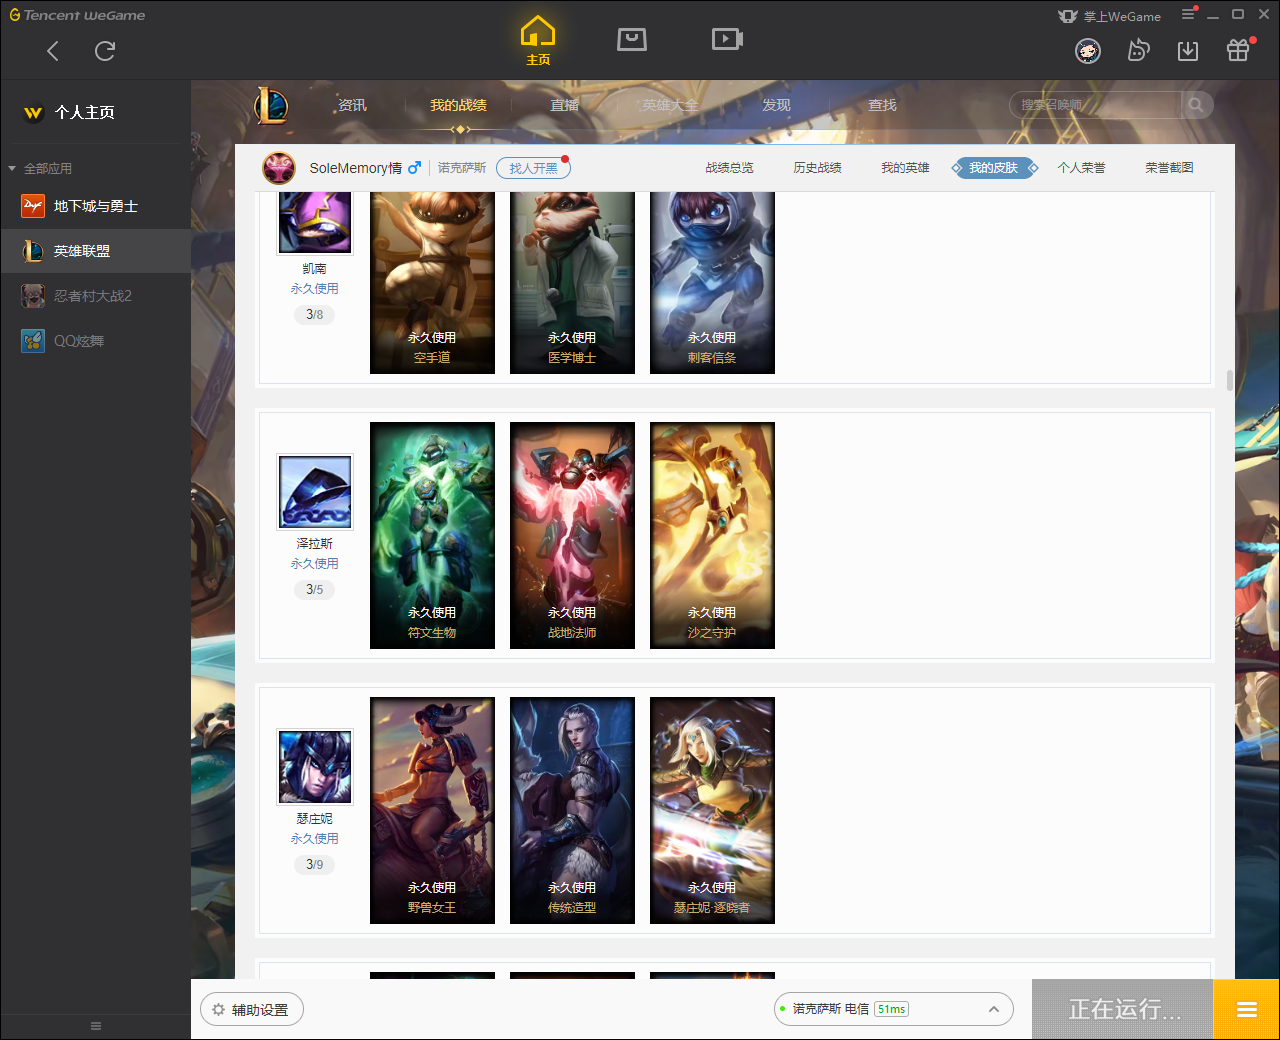Open the 主页 home icon
The height and width of the screenshot is (1040, 1280).
pyautogui.click(x=538, y=41)
